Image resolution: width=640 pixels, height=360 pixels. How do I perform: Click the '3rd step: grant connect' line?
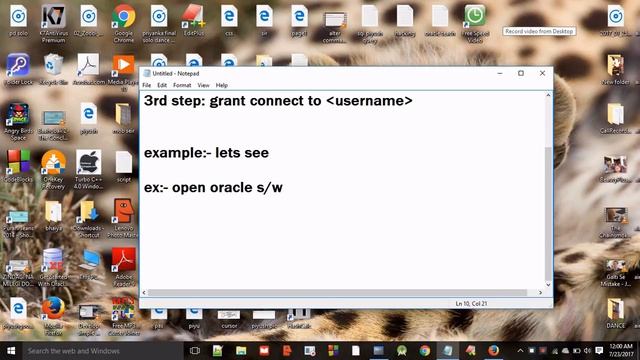click(x=278, y=101)
